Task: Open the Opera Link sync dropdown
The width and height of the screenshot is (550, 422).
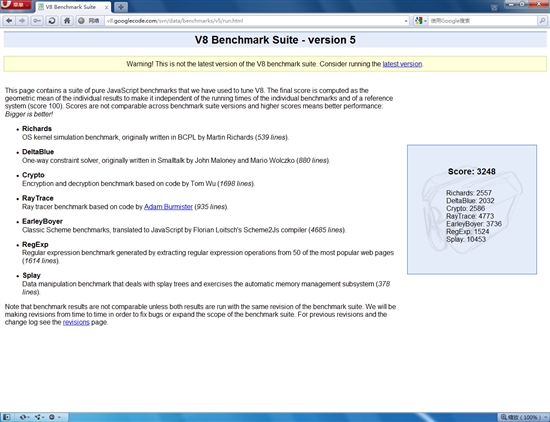Action: tap(24, 417)
